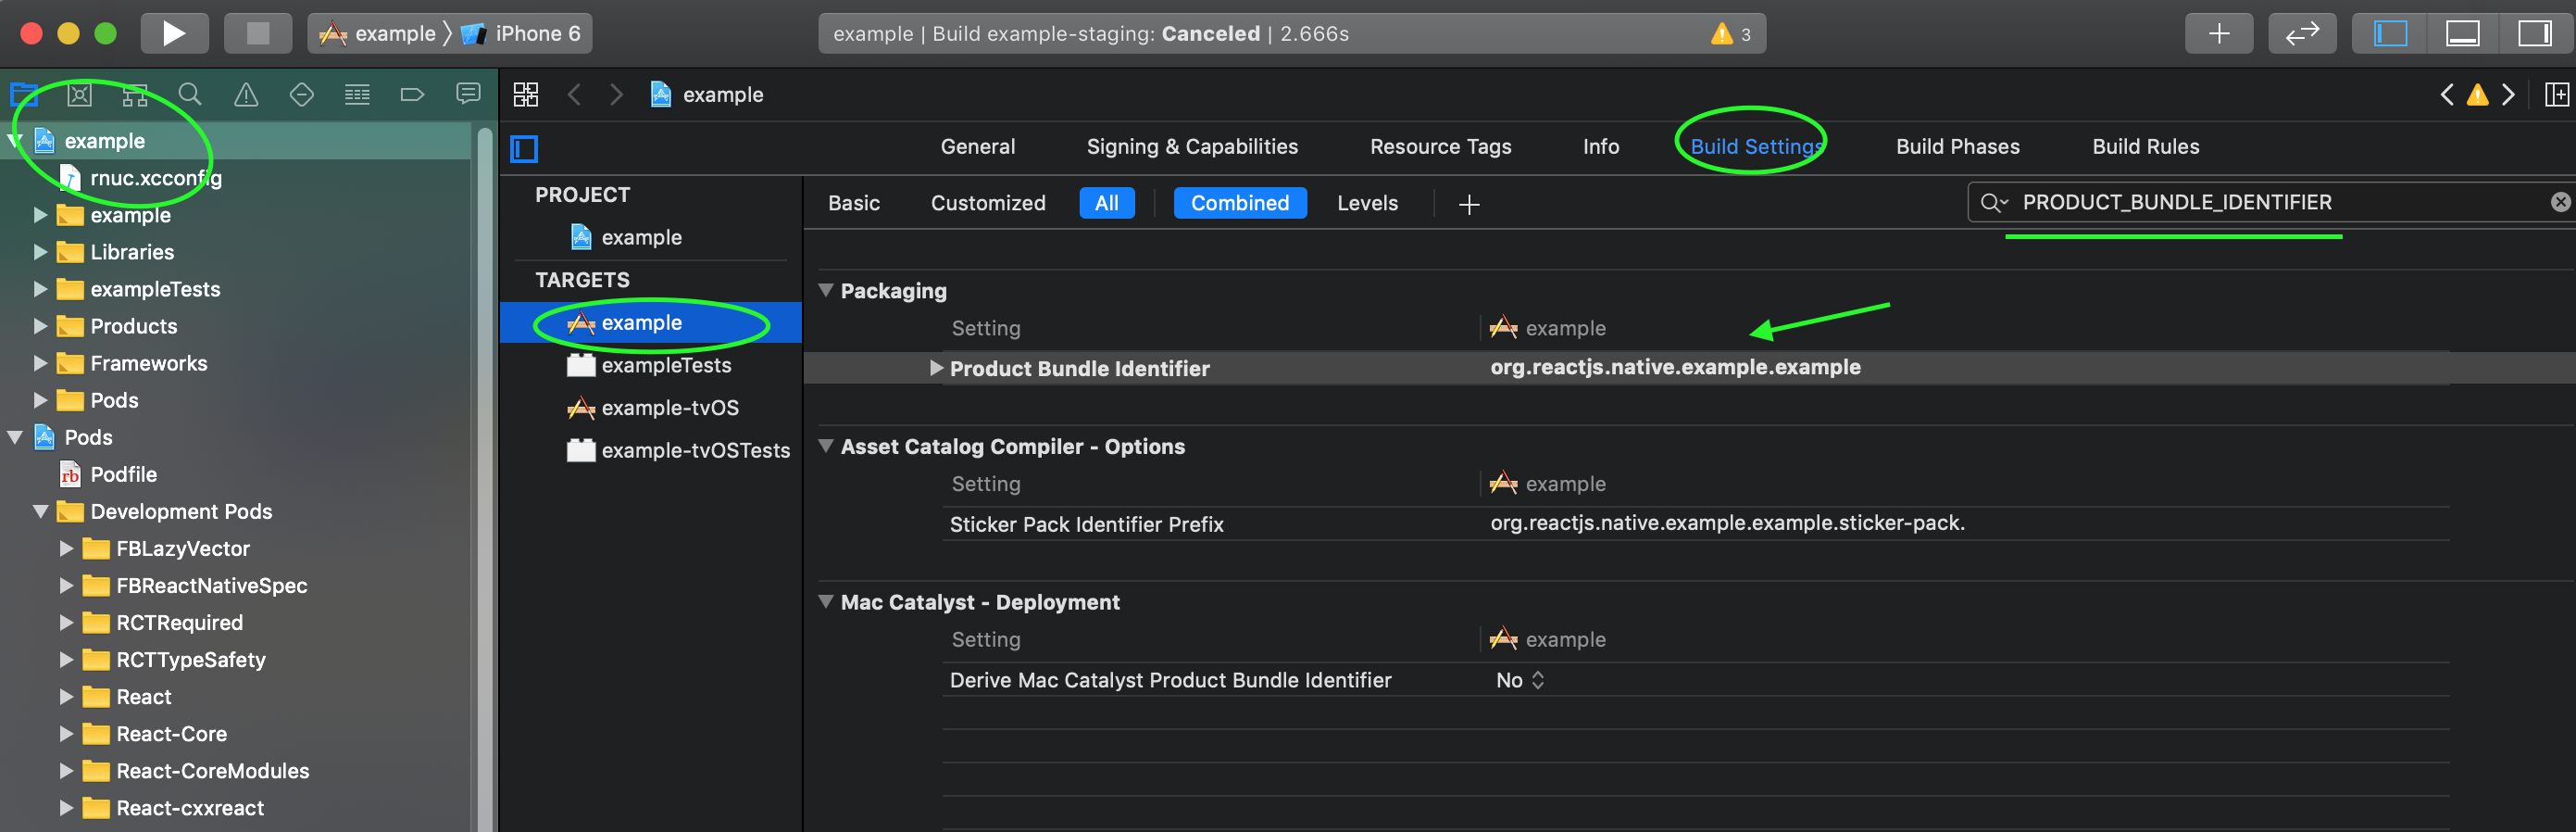Open the Build Phases tab

pyautogui.click(x=1957, y=147)
